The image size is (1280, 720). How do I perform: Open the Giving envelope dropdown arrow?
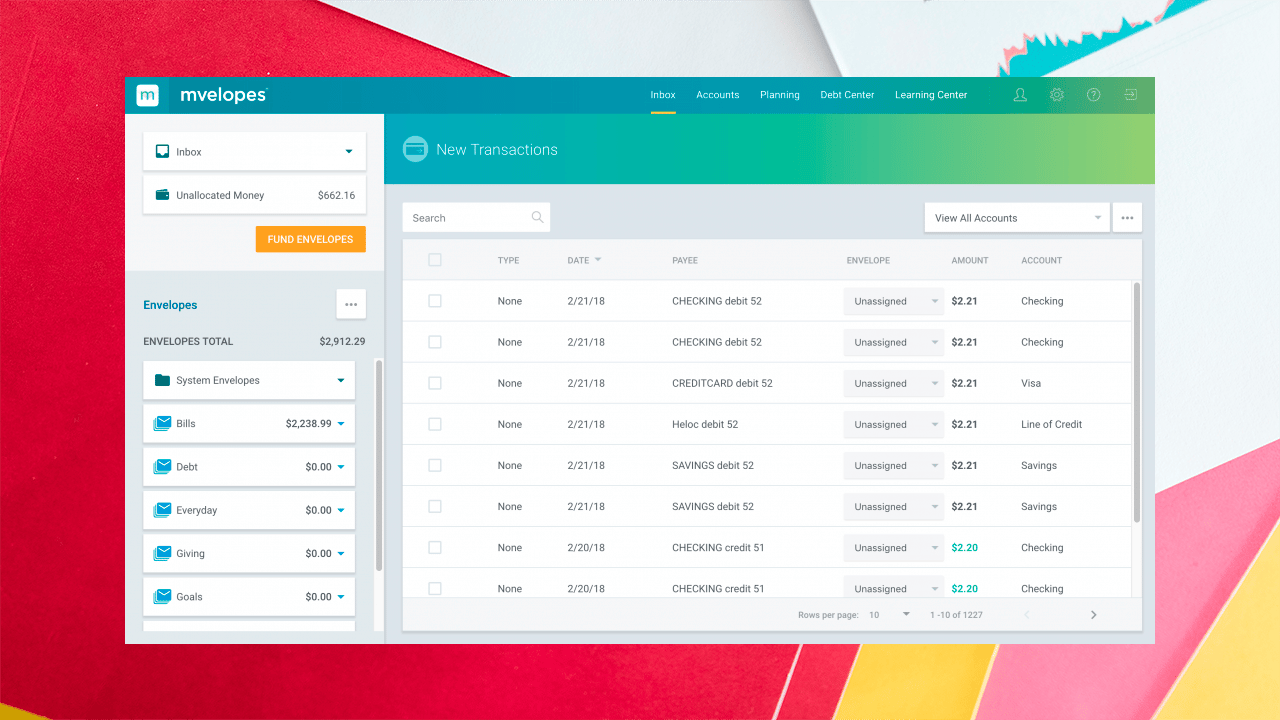pyautogui.click(x=341, y=553)
